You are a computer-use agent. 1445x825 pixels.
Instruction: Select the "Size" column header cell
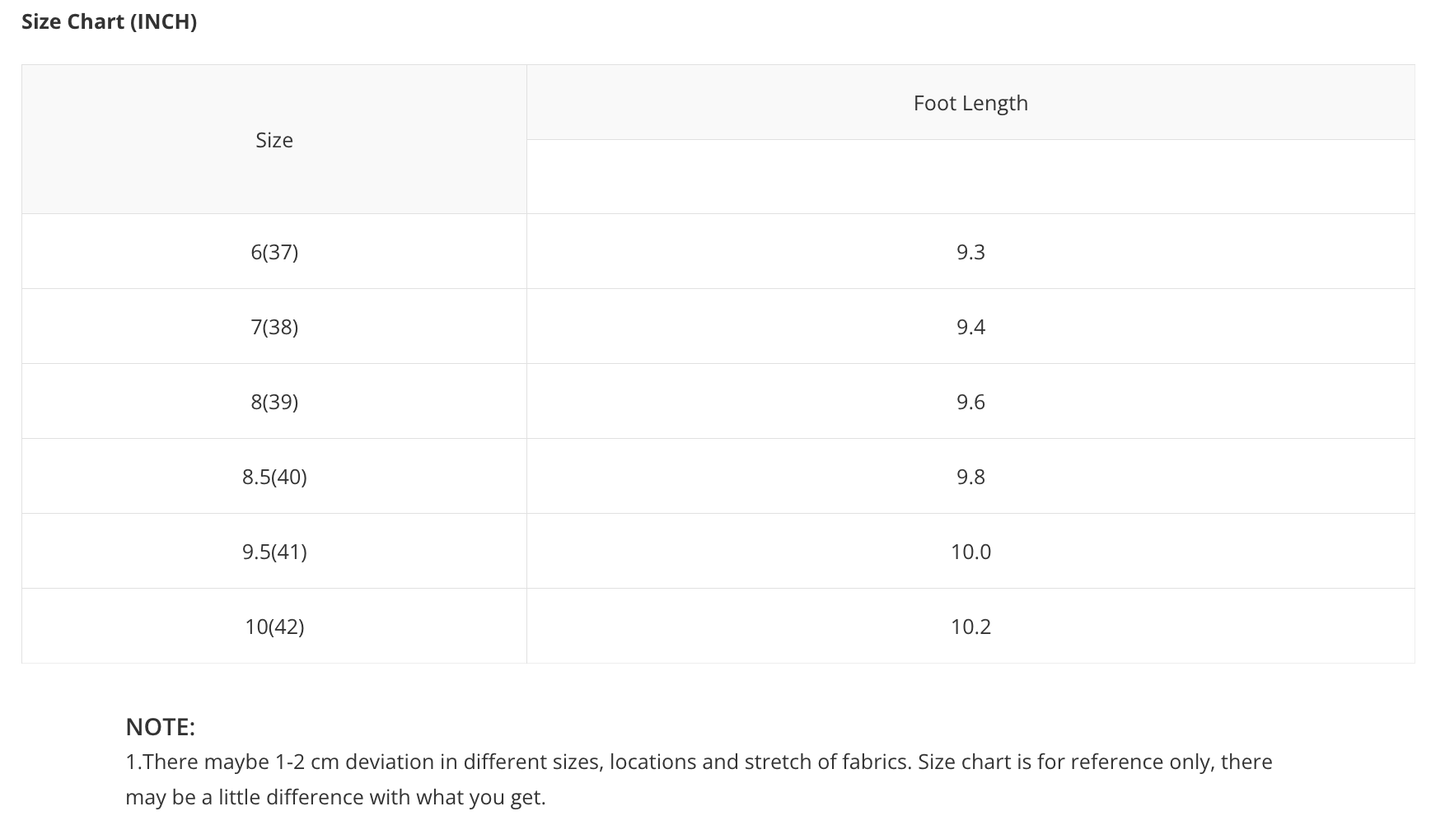[274, 140]
